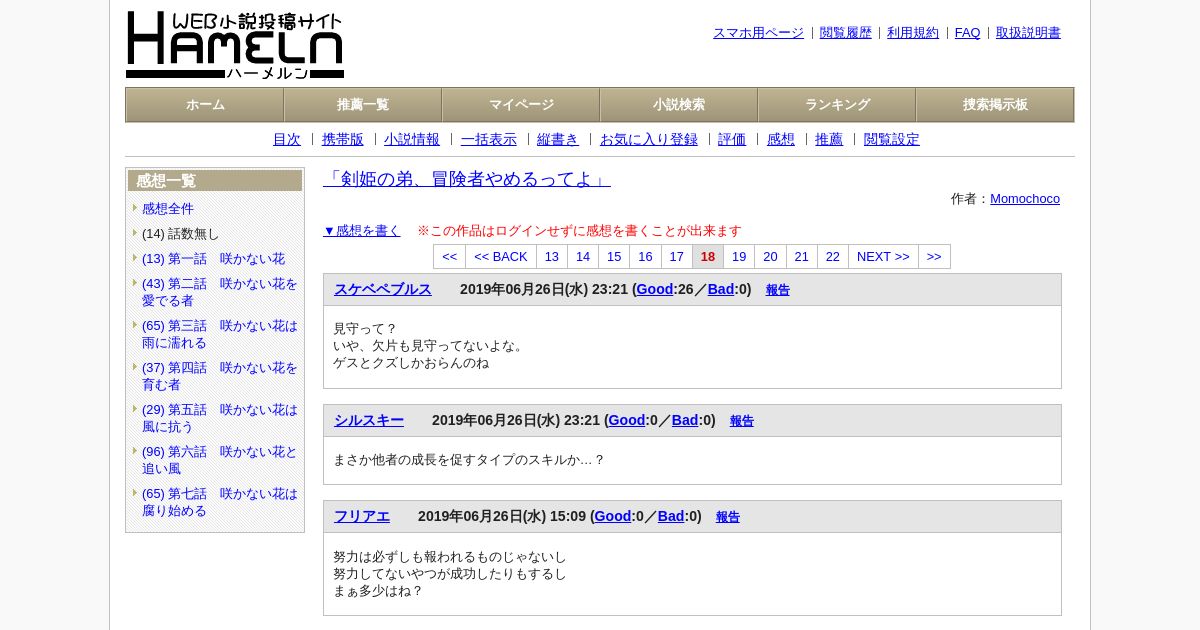Image resolution: width=1200 pixels, height=630 pixels.
Task: Select 第六話 咲かない花と追い風
Action: pyautogui.click(x=220, y=460)
